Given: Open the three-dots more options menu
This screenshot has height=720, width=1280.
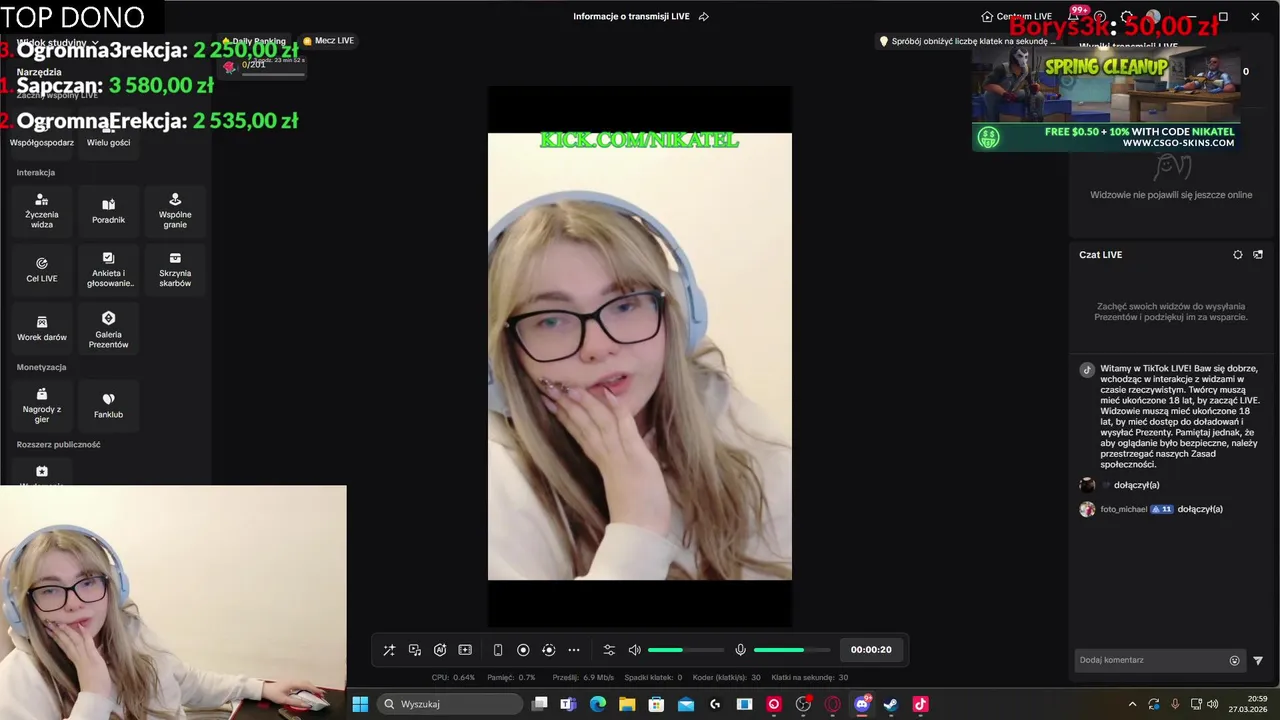Looking at the screenshot, I should tap(574, 650).
